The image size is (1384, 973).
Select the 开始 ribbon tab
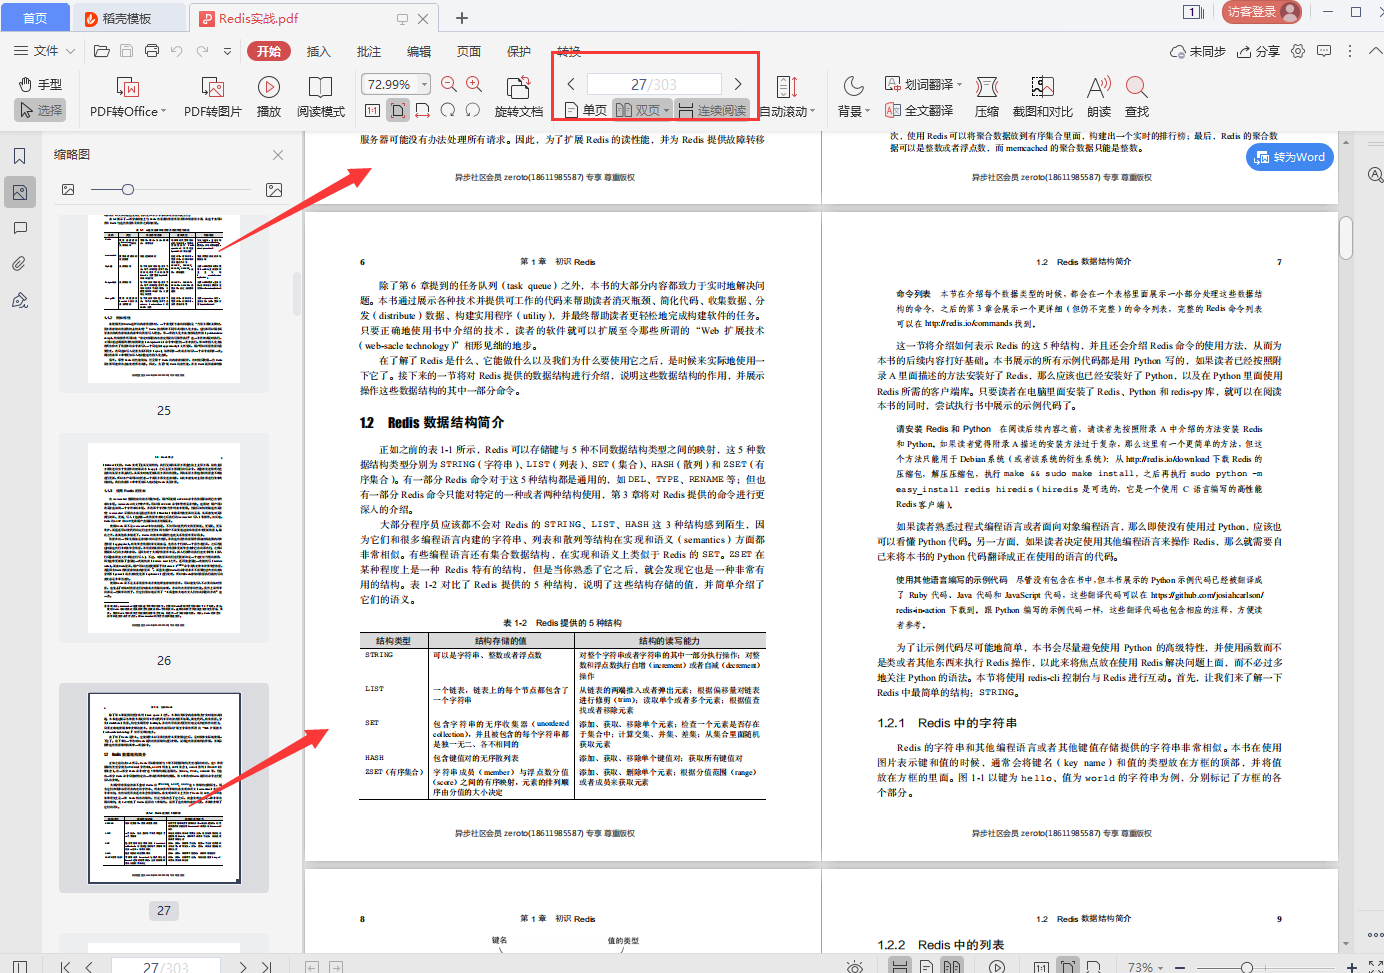pos(269,51)
